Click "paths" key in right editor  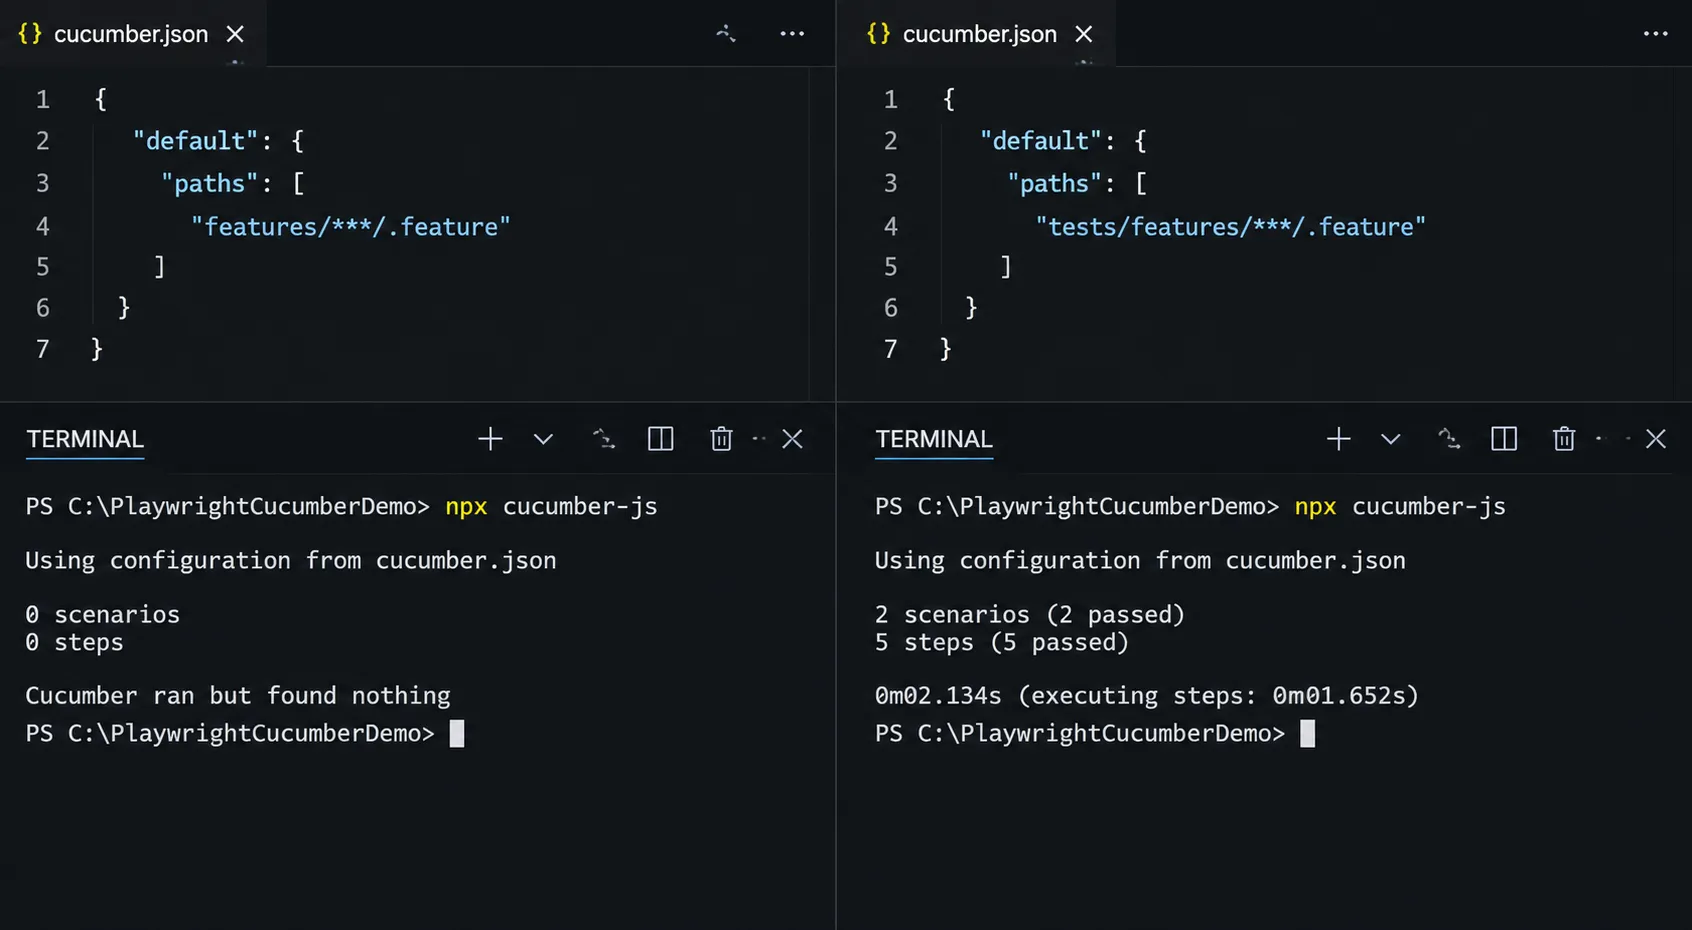(1055, 184)
